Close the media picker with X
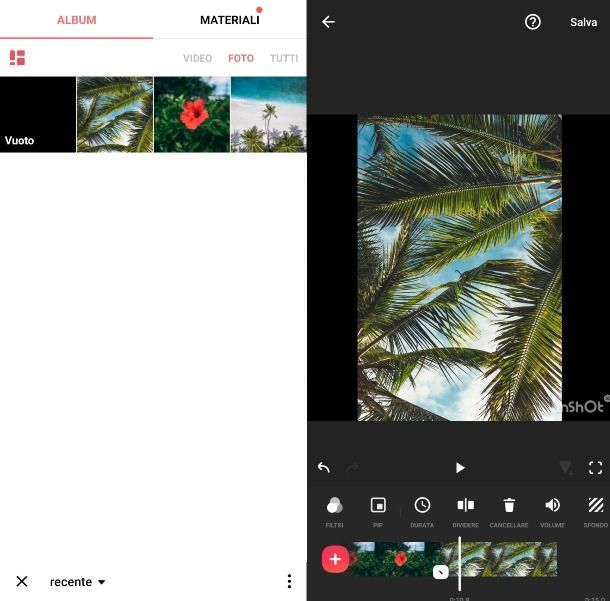The width and height of the screenshot is (610, 601). click(x=22, y=582)
